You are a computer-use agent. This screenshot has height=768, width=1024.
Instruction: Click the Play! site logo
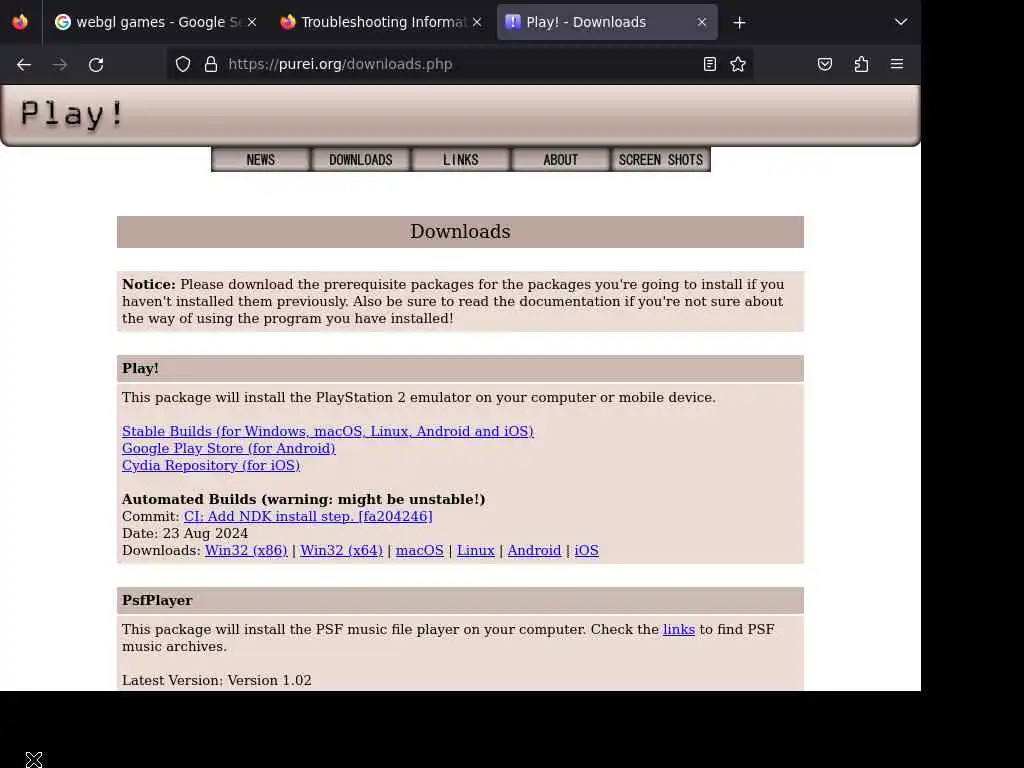tap(71, 114)
